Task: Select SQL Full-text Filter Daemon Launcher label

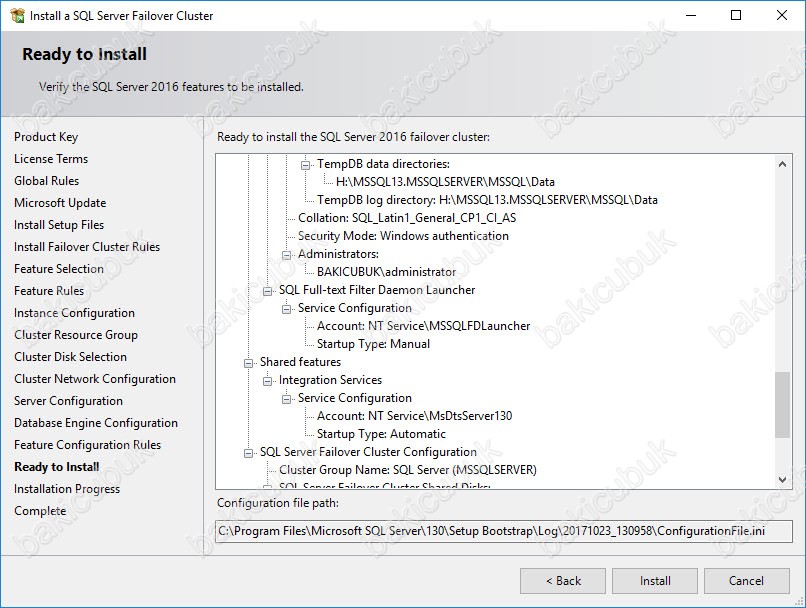Action: click(x=377, y=290)
